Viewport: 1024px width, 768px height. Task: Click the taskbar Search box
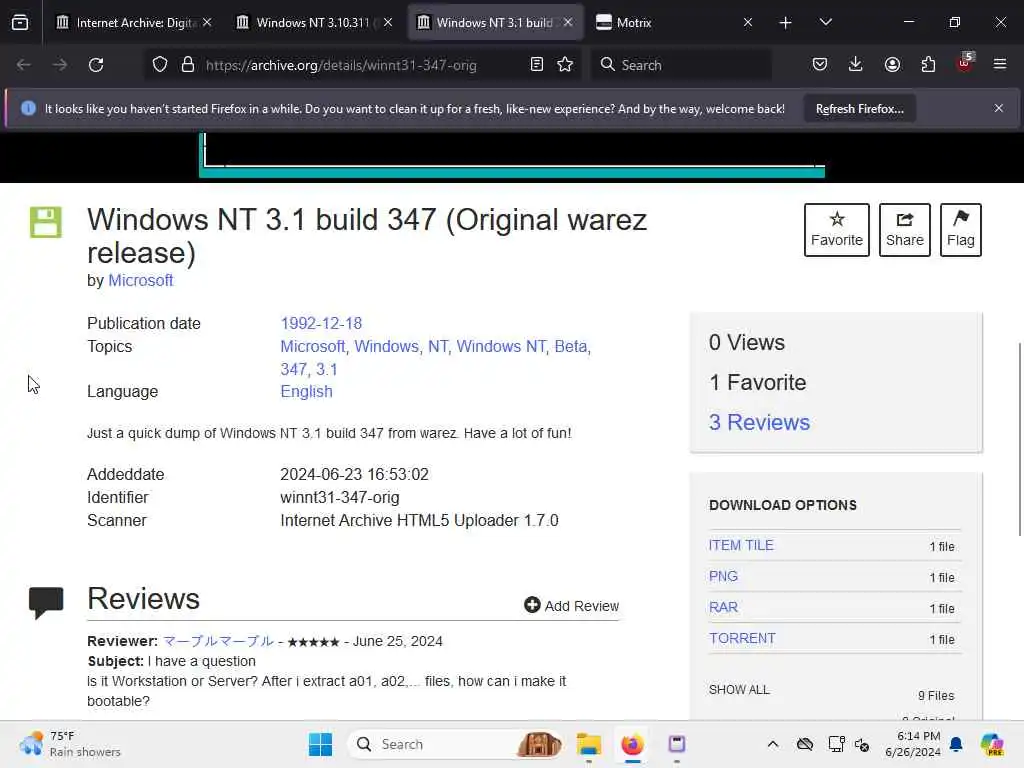click(x=456, y=744)
